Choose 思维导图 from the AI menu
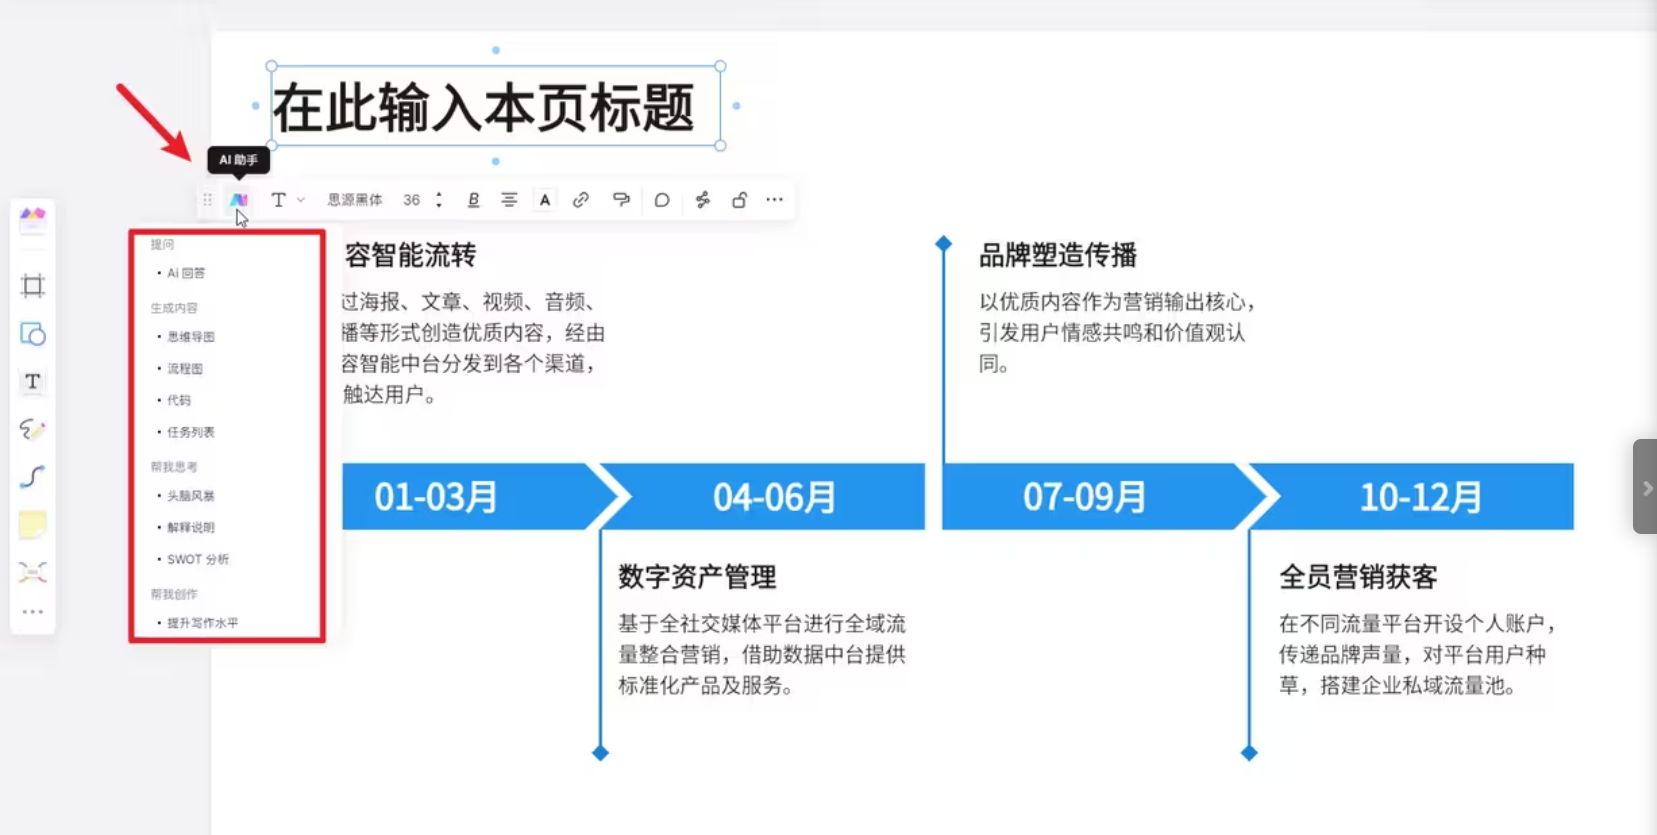This screenshot has height=835, width=1657. coord(190,337)
